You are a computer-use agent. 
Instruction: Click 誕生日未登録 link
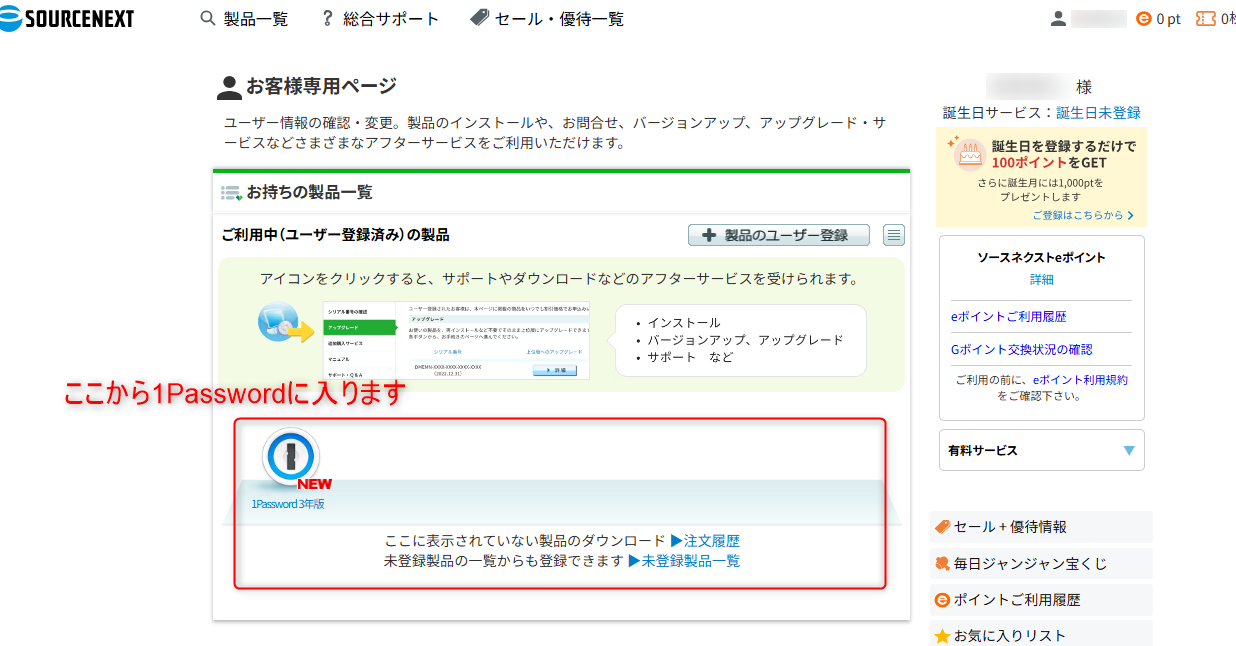point(1098,113)
